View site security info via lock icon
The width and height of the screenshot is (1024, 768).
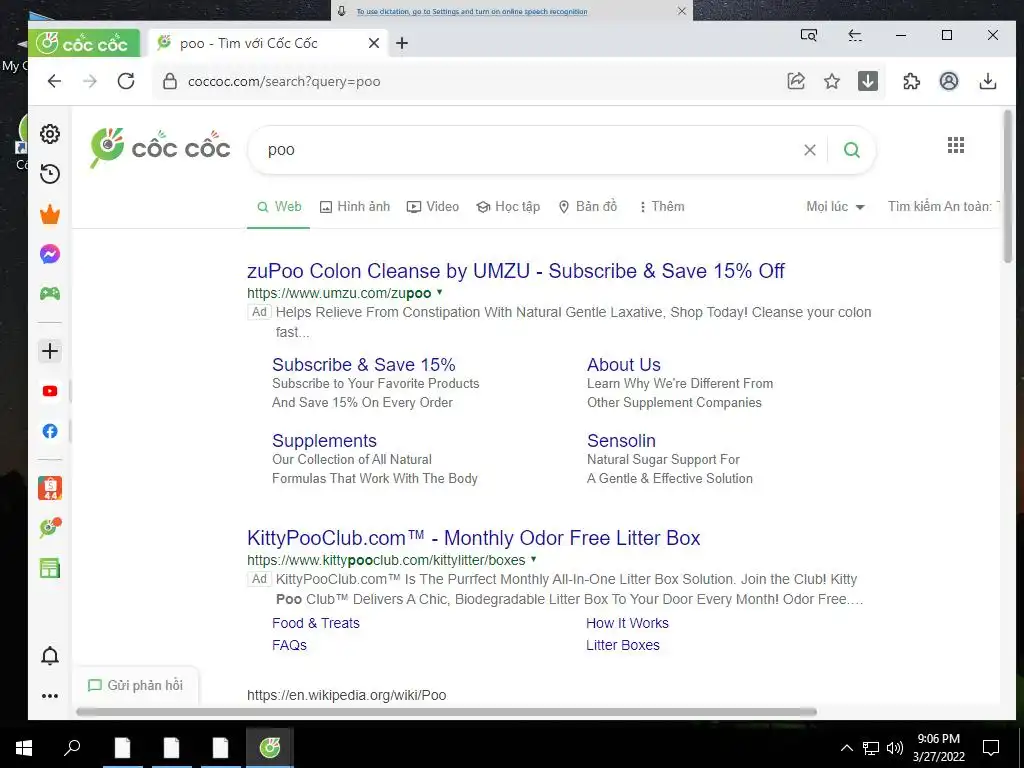click(170, 81)
